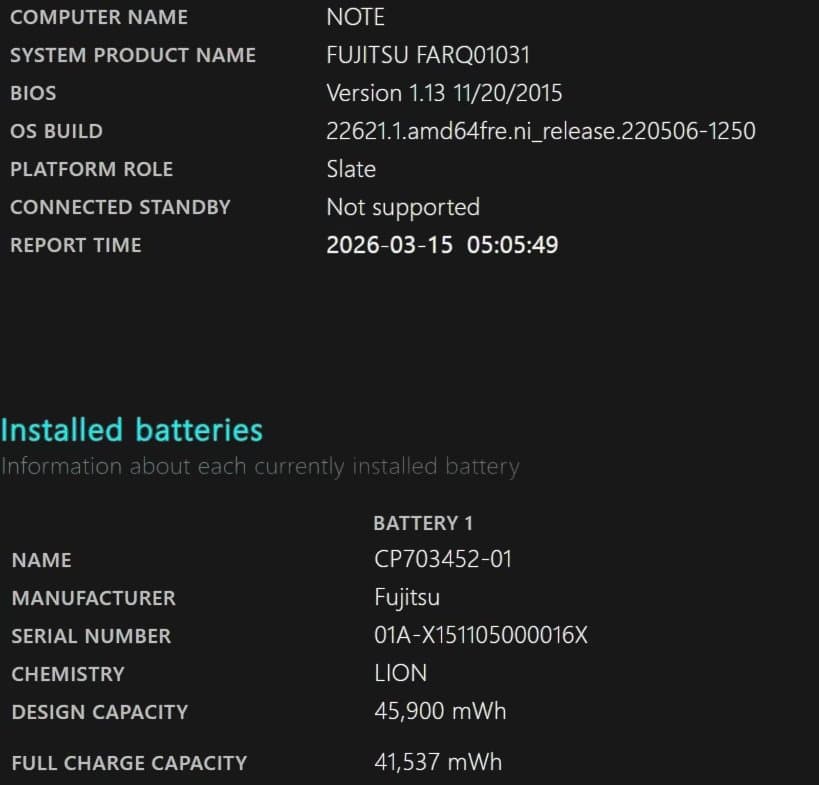Screen dimensions: 819x785
Task: Click the CONNECTED STANDBY label
Action: 120,207
